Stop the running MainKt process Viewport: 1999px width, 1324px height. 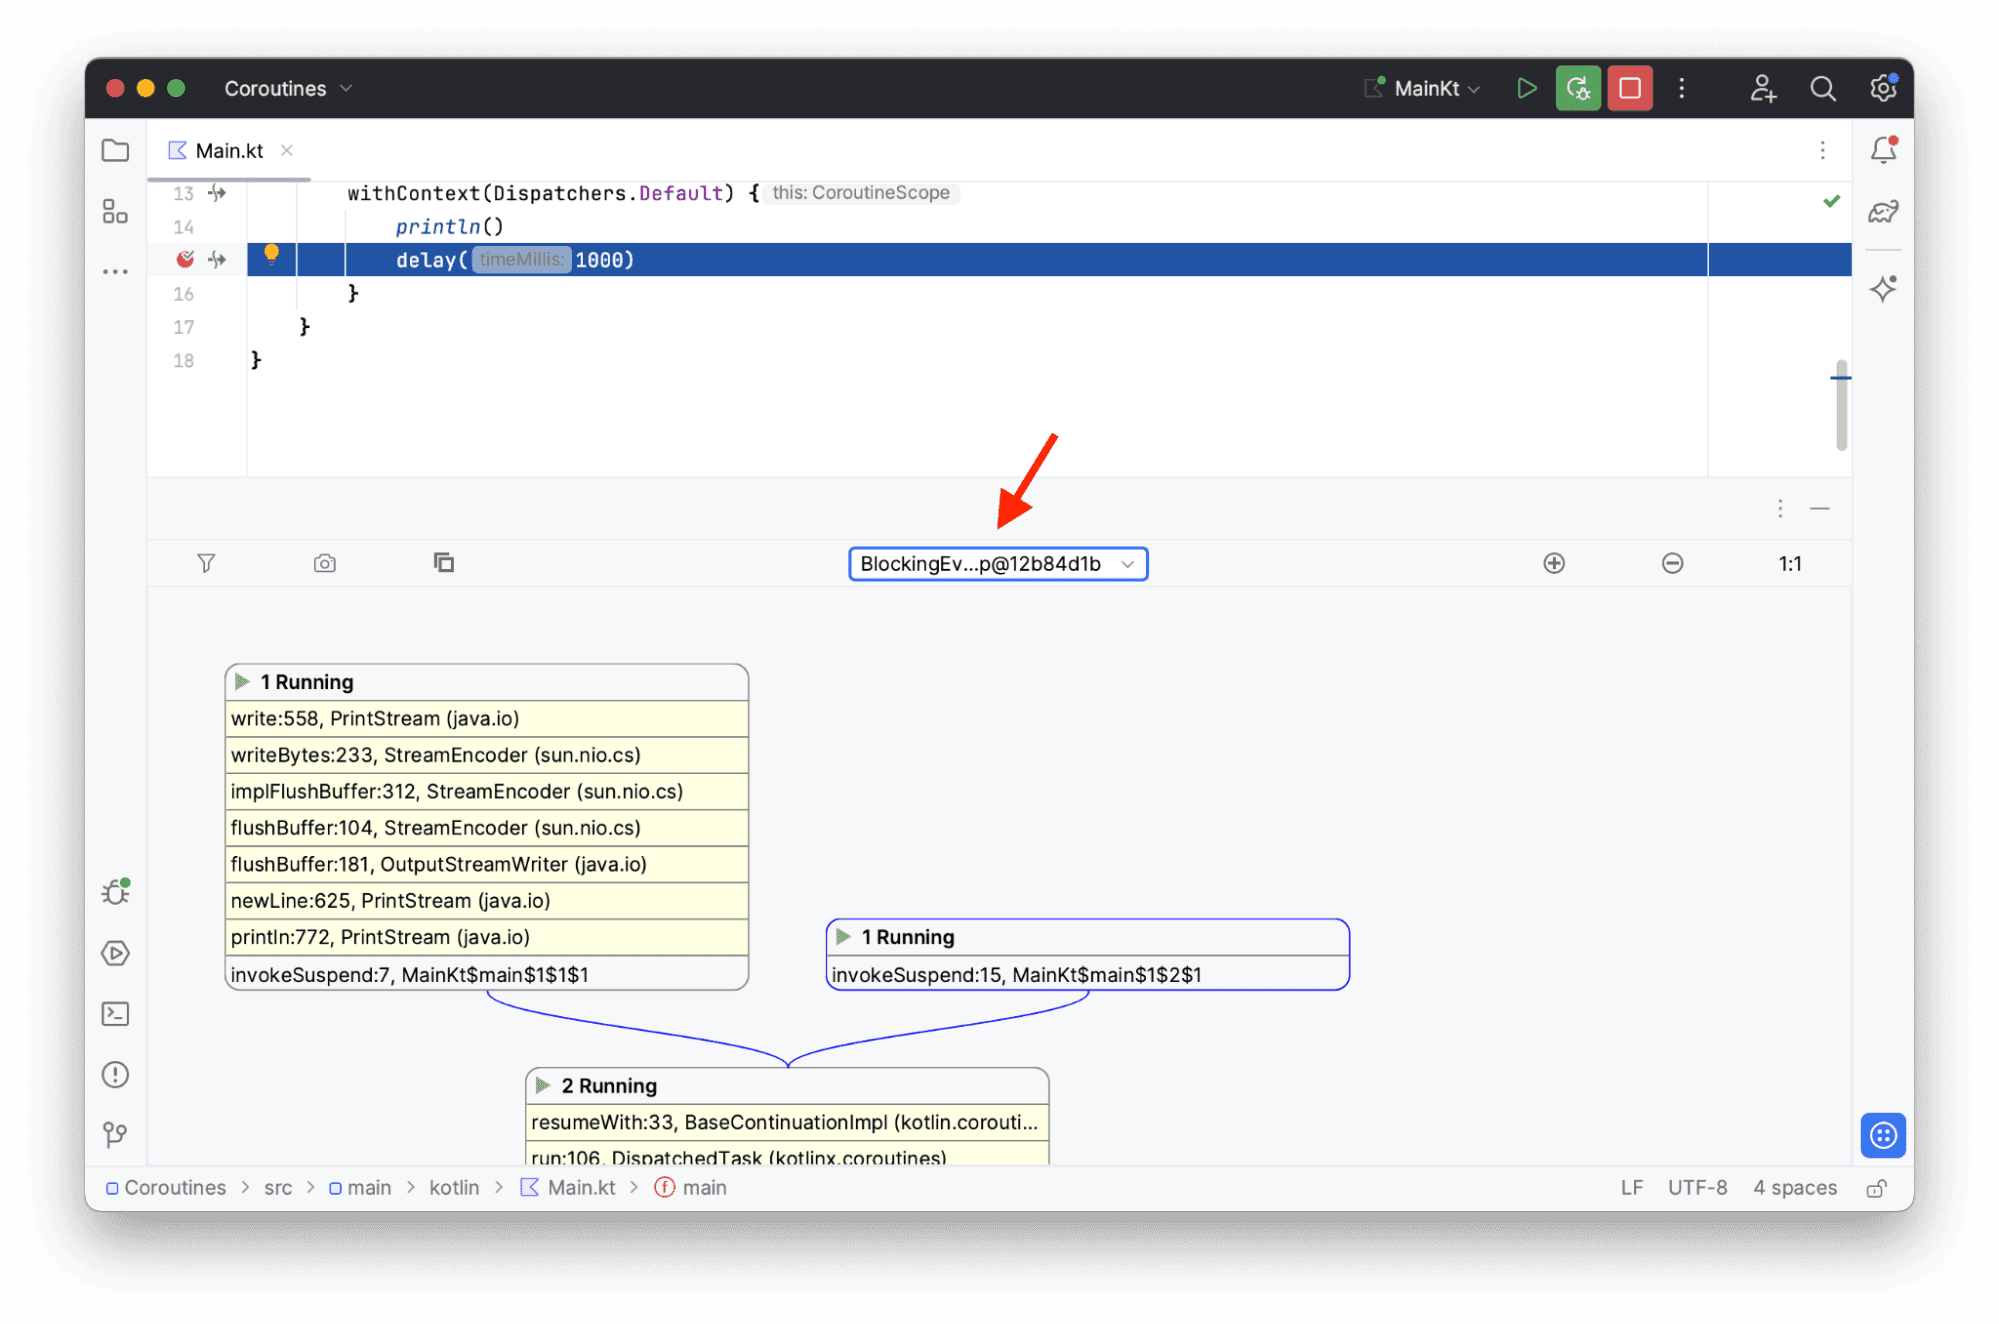(1629, 88)
